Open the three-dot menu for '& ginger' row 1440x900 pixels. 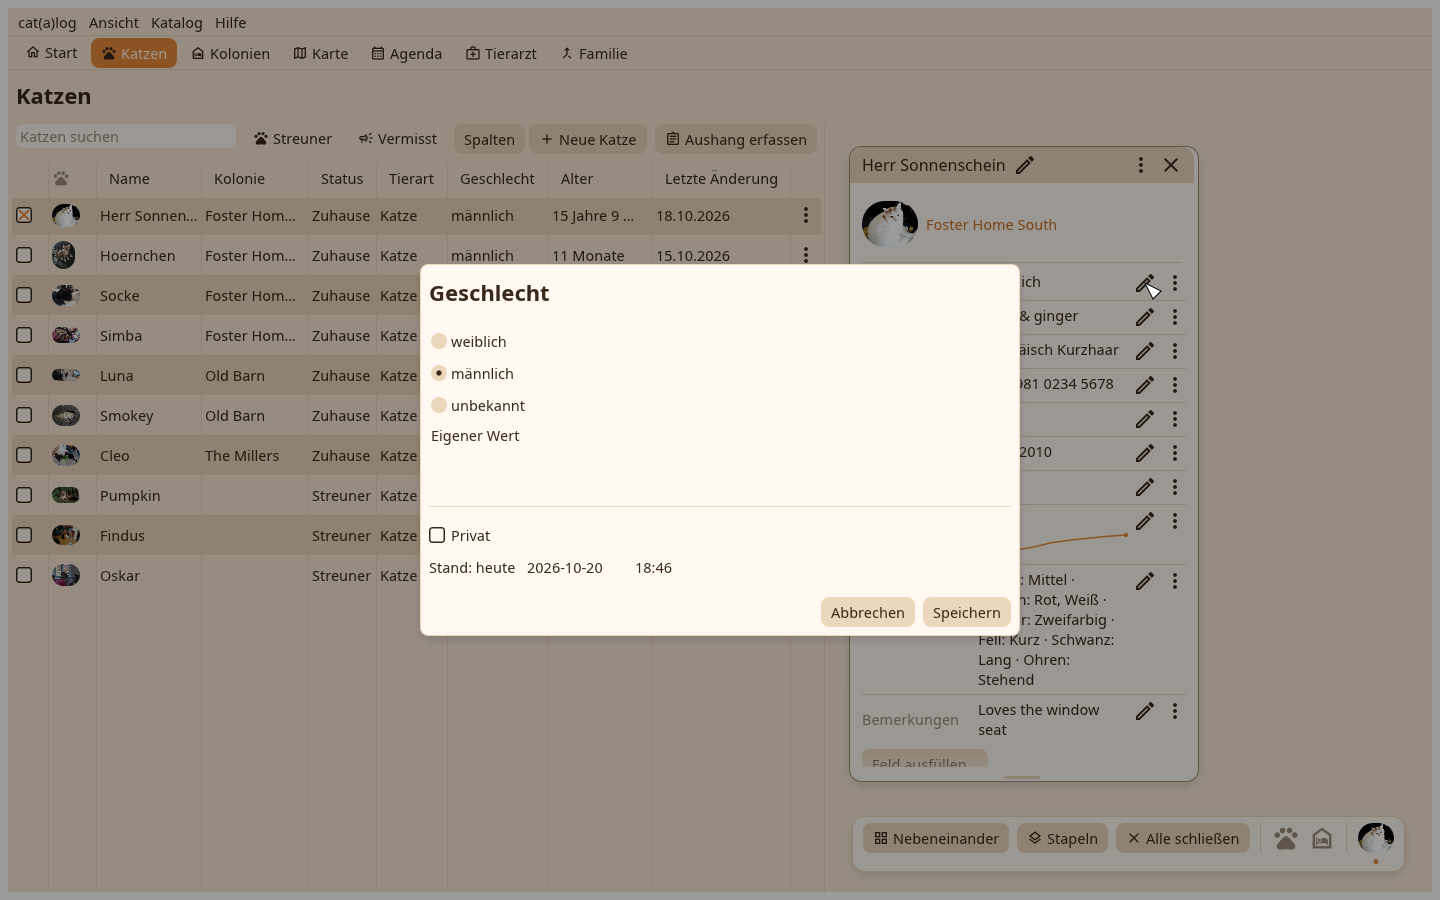coord(1175,317)
